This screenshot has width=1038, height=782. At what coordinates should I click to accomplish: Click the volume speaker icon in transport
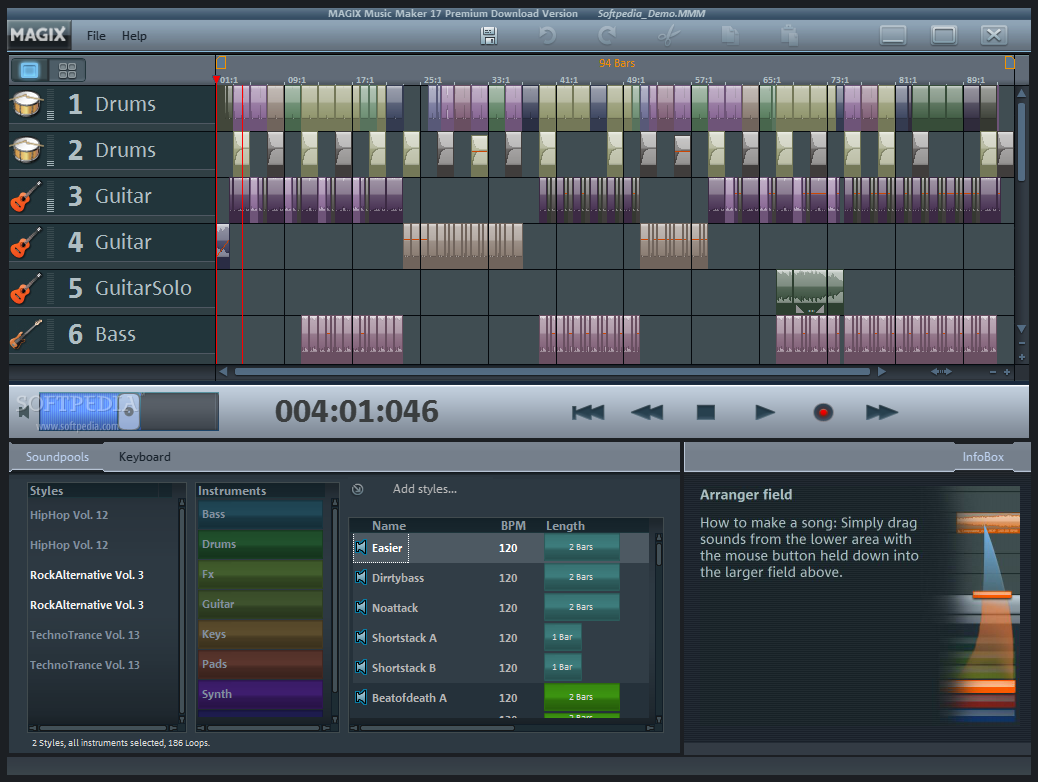(24, 412)
